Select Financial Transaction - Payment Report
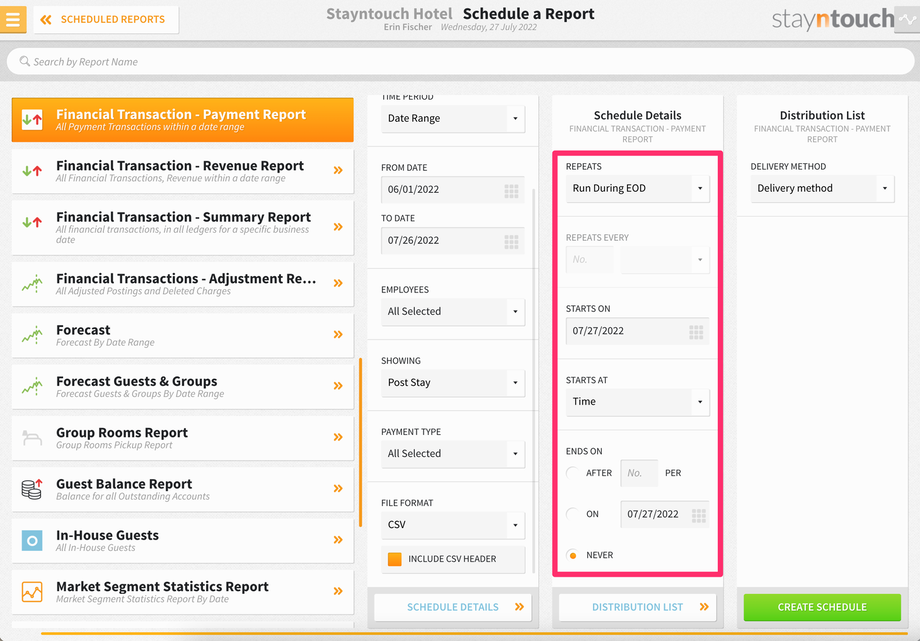Image resolution: width=920 pixels, height=641 pixels. [182, 120]
